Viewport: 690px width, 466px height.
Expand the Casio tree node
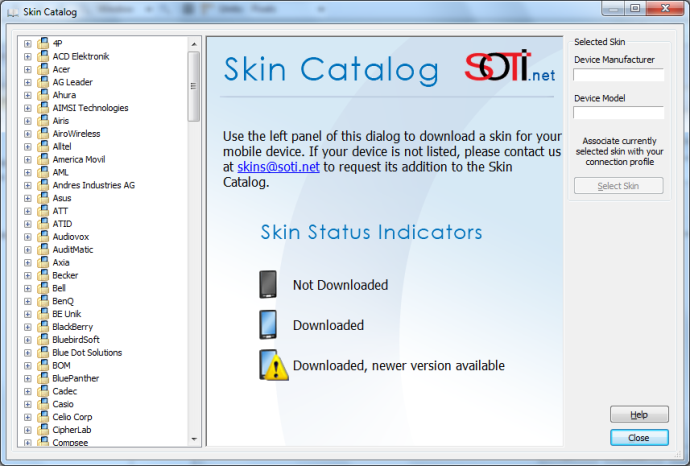pyautogui.click(x=28, y=404)
